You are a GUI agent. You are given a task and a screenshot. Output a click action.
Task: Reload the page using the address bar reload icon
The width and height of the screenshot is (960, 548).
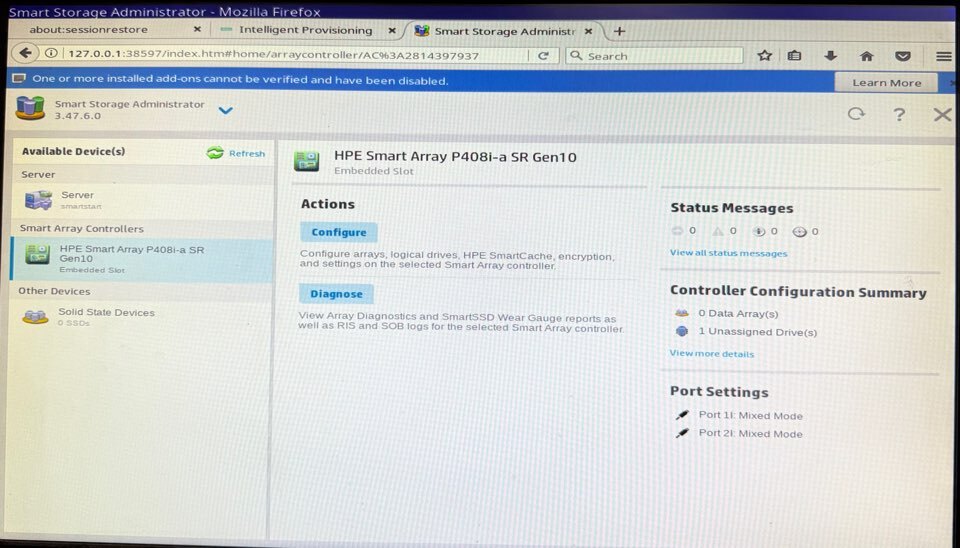[543, 56]
